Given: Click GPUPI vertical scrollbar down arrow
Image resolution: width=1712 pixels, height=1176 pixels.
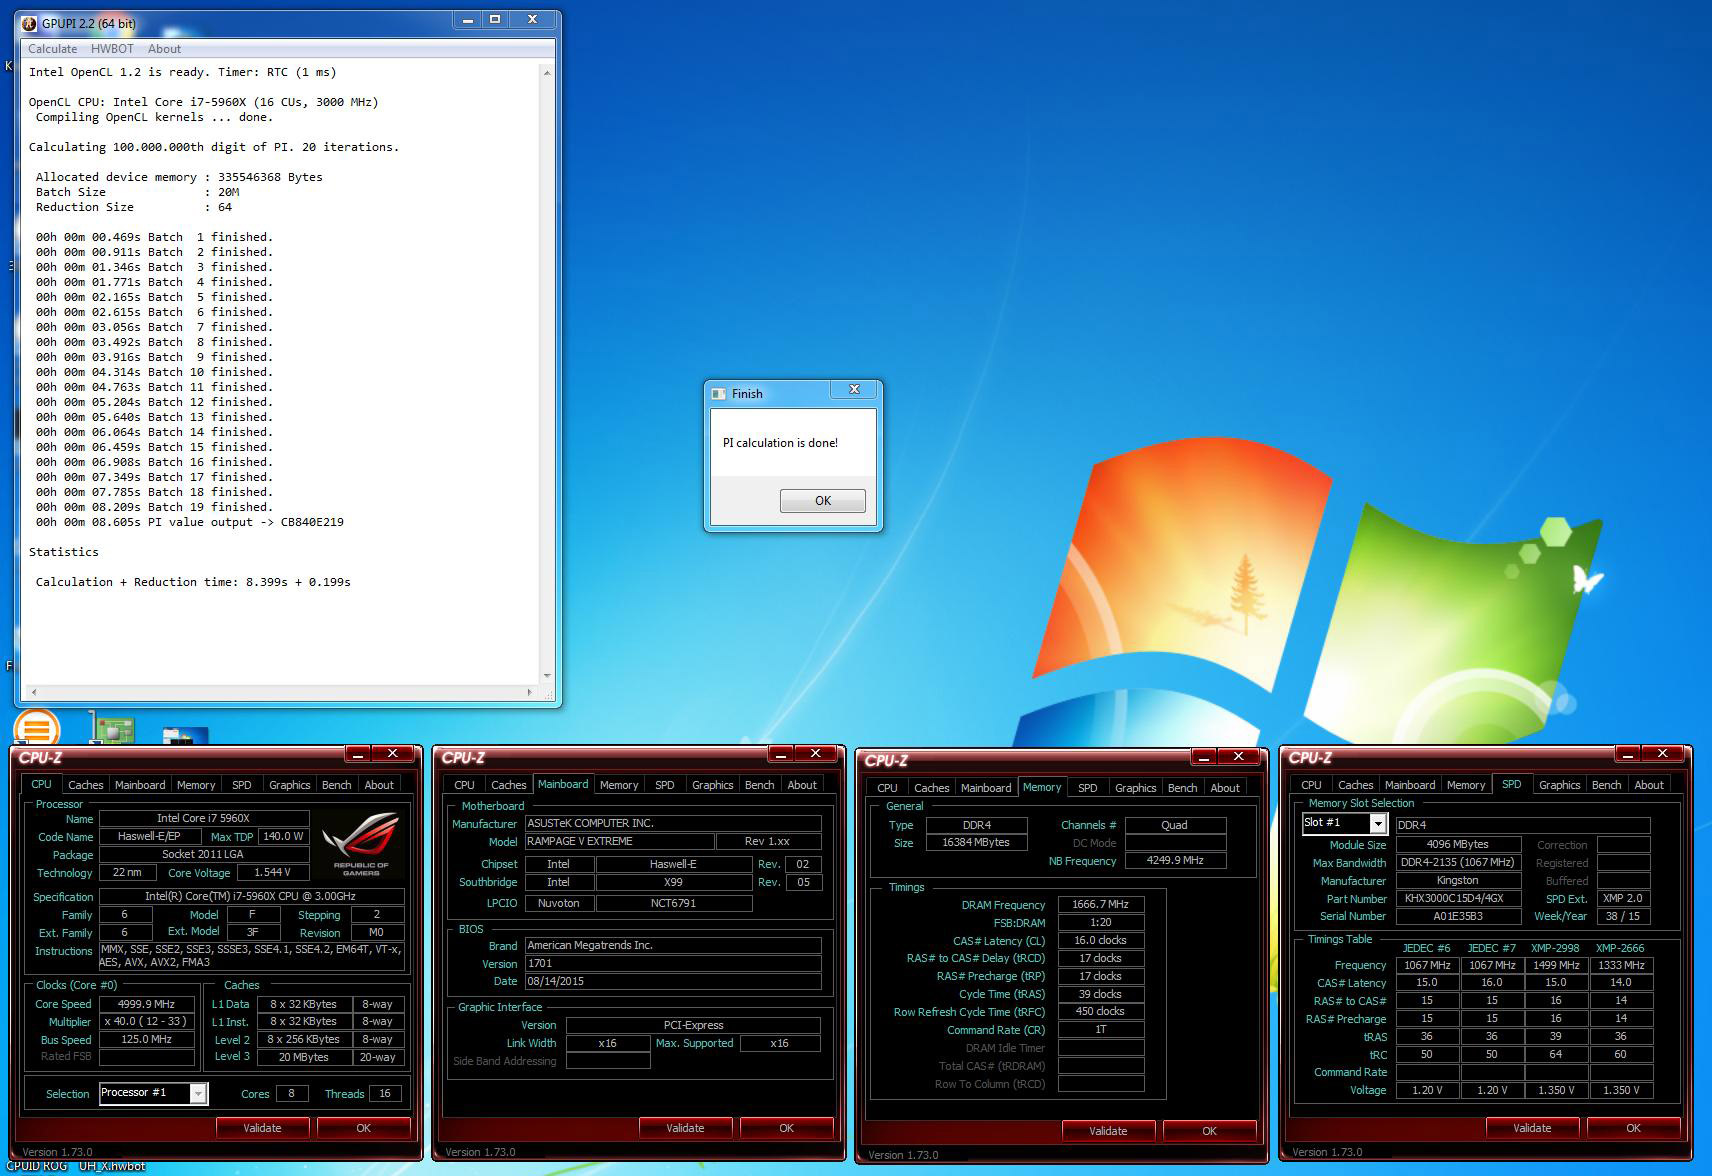Looking at the screenshot, I should coord(546,676).
